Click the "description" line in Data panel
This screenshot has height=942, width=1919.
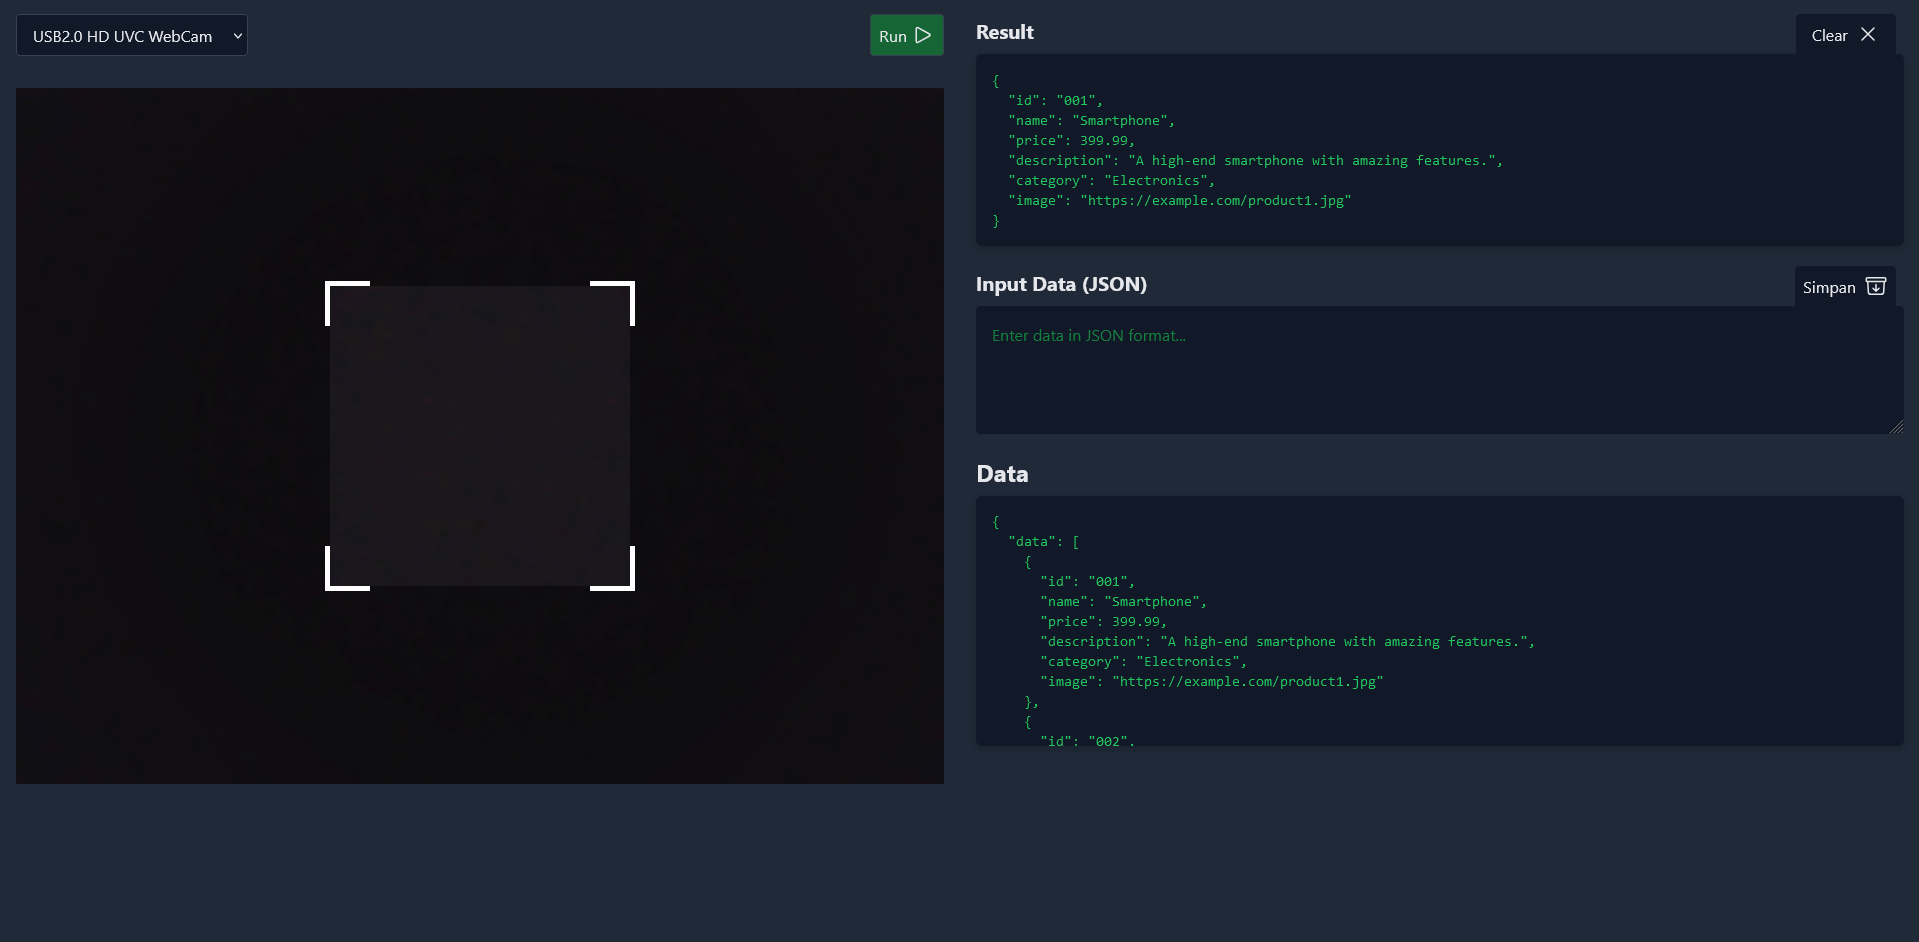[1287, 642]
